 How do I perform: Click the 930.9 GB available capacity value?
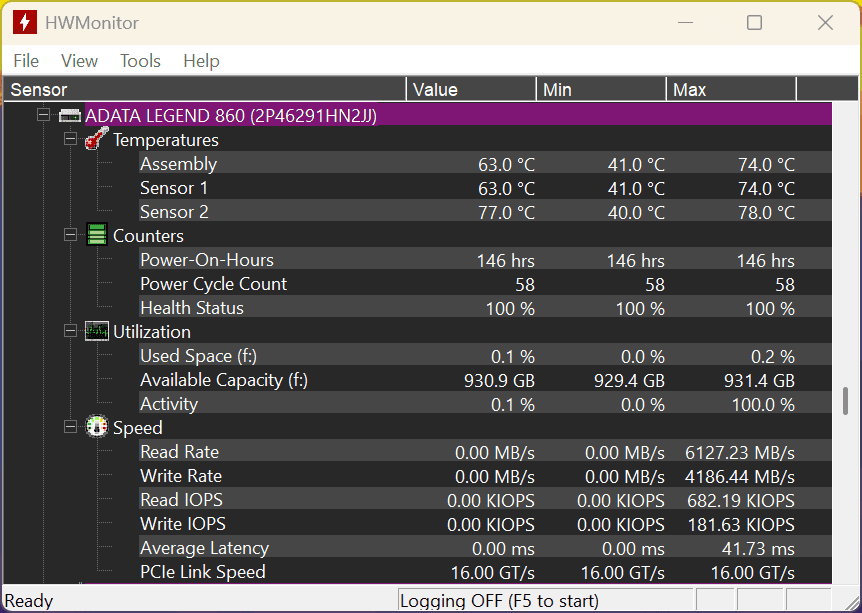pyautogui.click(x=499, y=380)
